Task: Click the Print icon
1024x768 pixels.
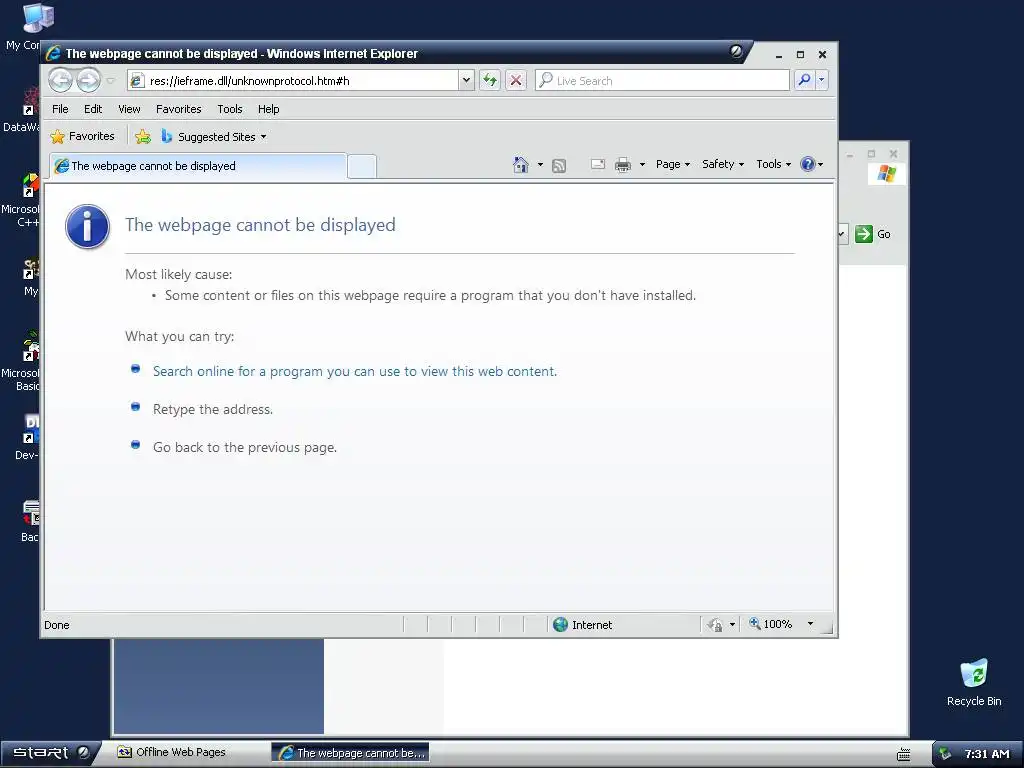Action: tap(622, 165)
